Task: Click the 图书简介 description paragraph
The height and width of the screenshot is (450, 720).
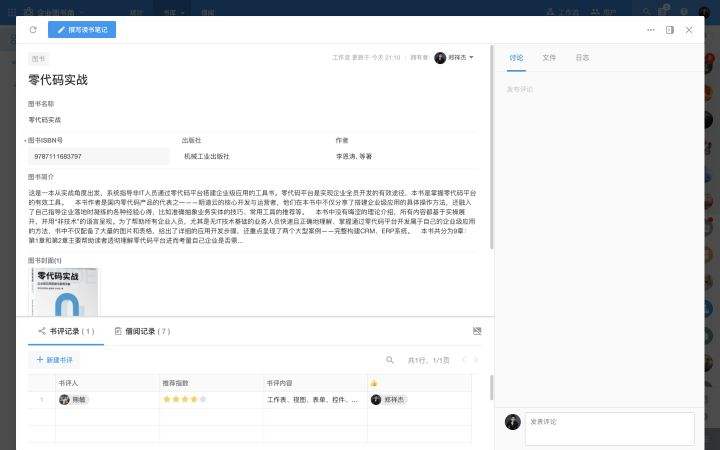Action: (252, 217)
